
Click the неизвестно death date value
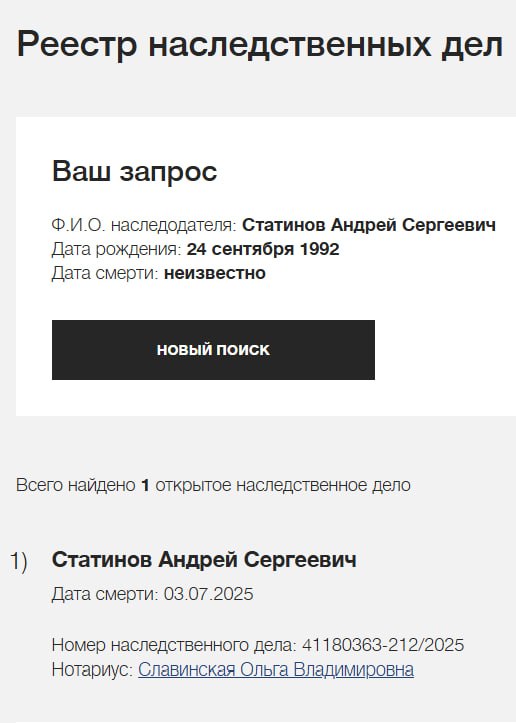point(215,273)
